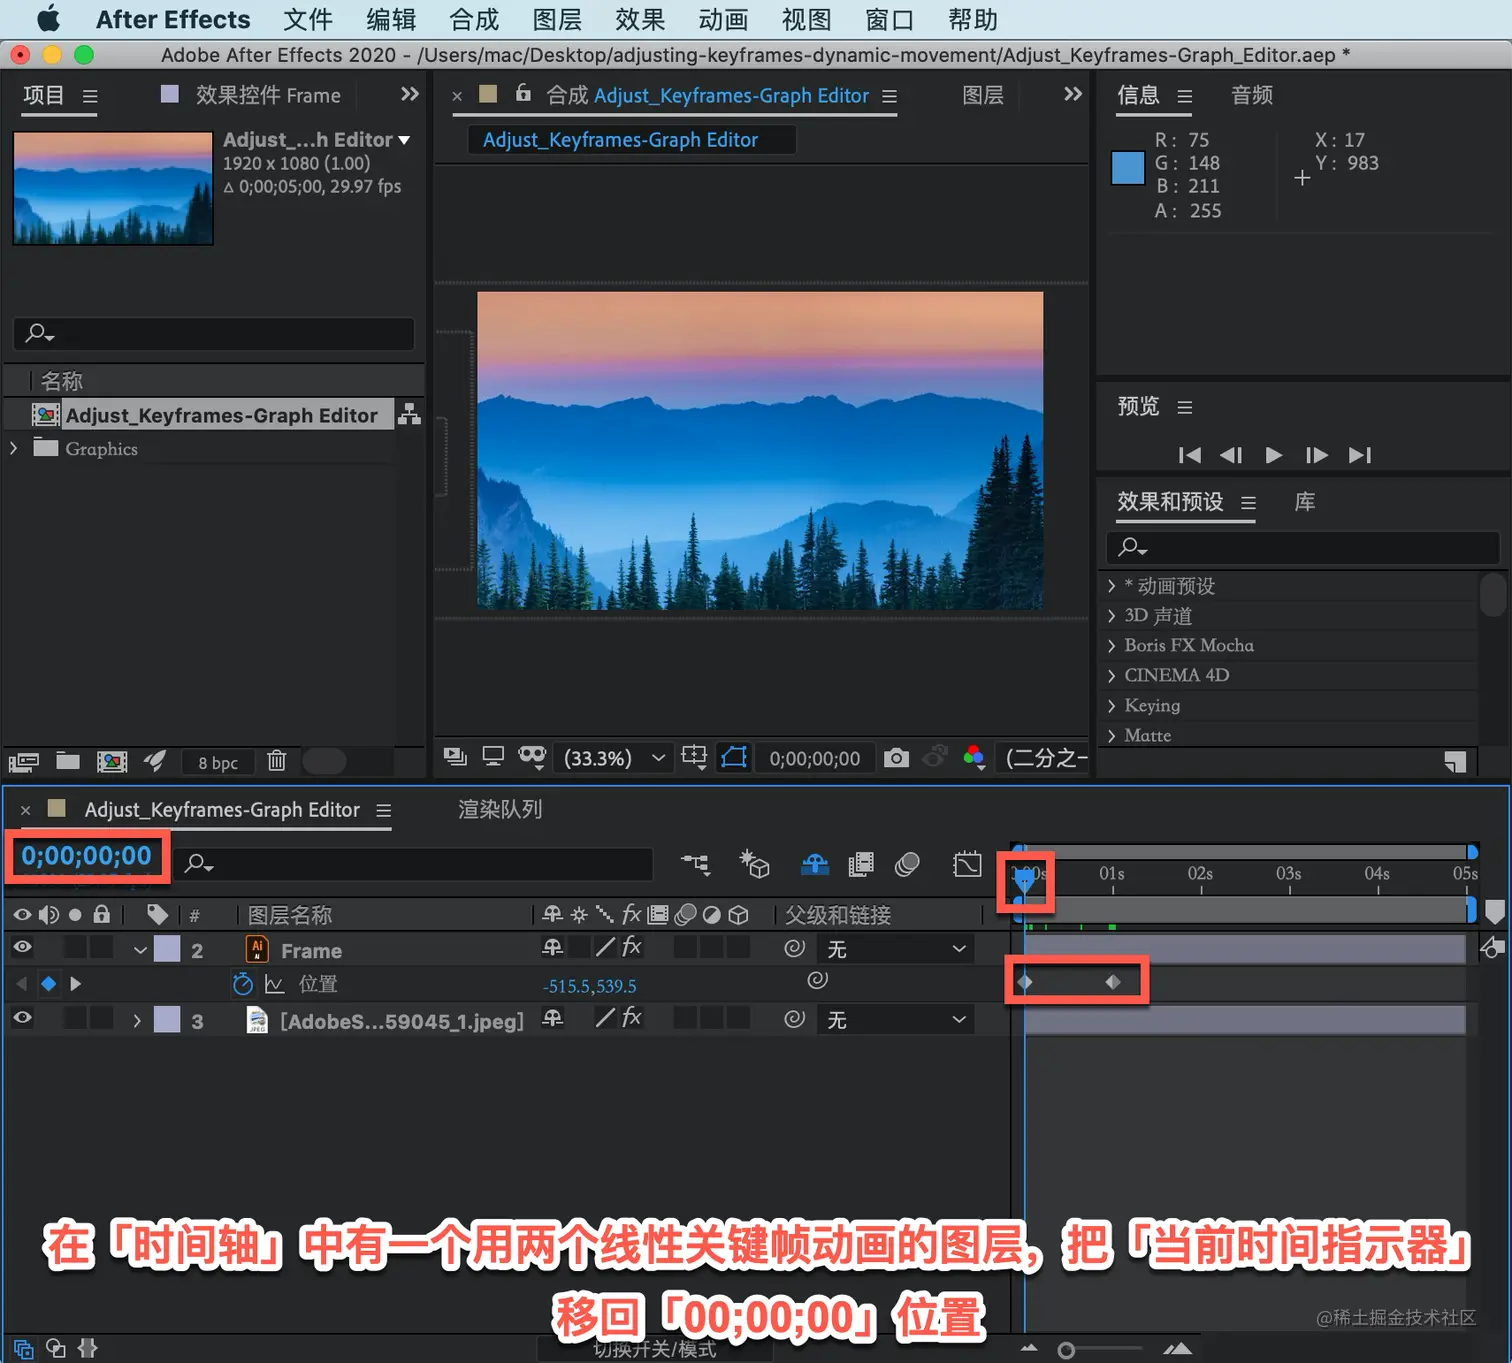1512x1363 pixels.
Task: Toggle the 位置 stopwatch
Action: (242, 984)
